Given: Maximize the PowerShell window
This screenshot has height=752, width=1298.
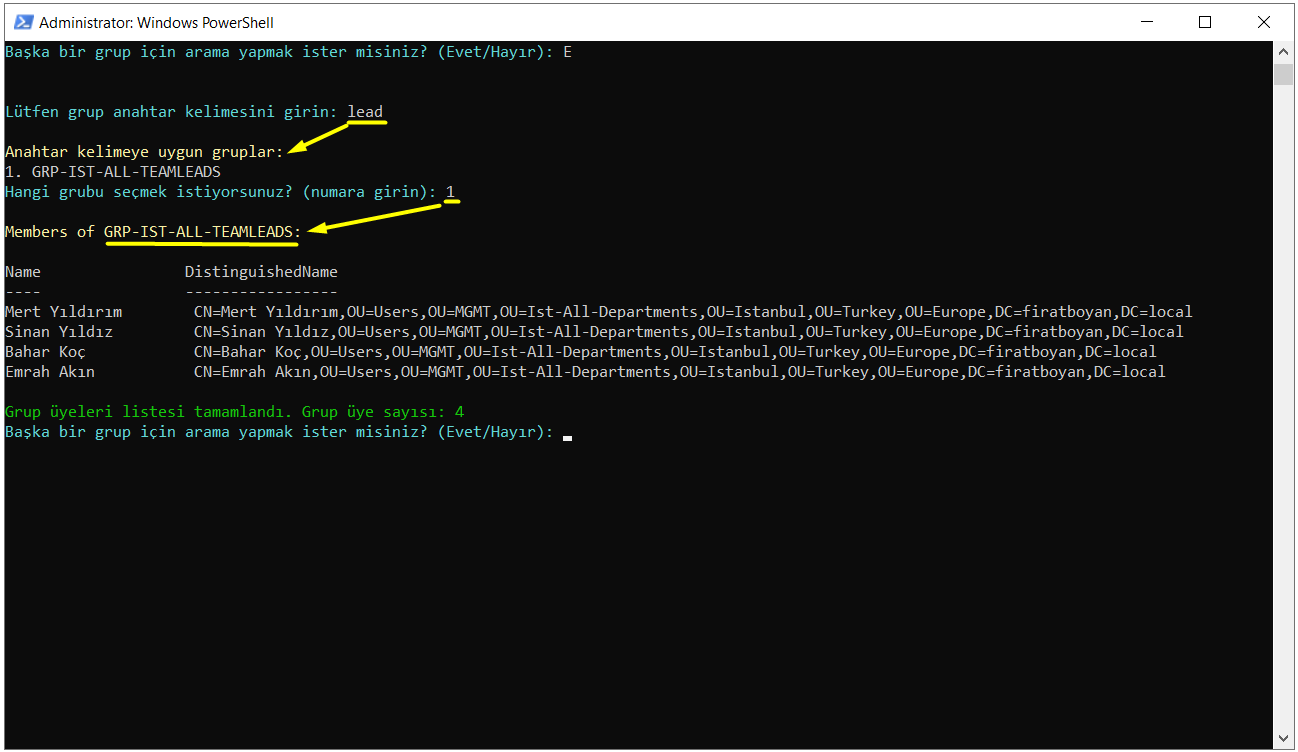Looking at the screenshot, I should 1205,21.
